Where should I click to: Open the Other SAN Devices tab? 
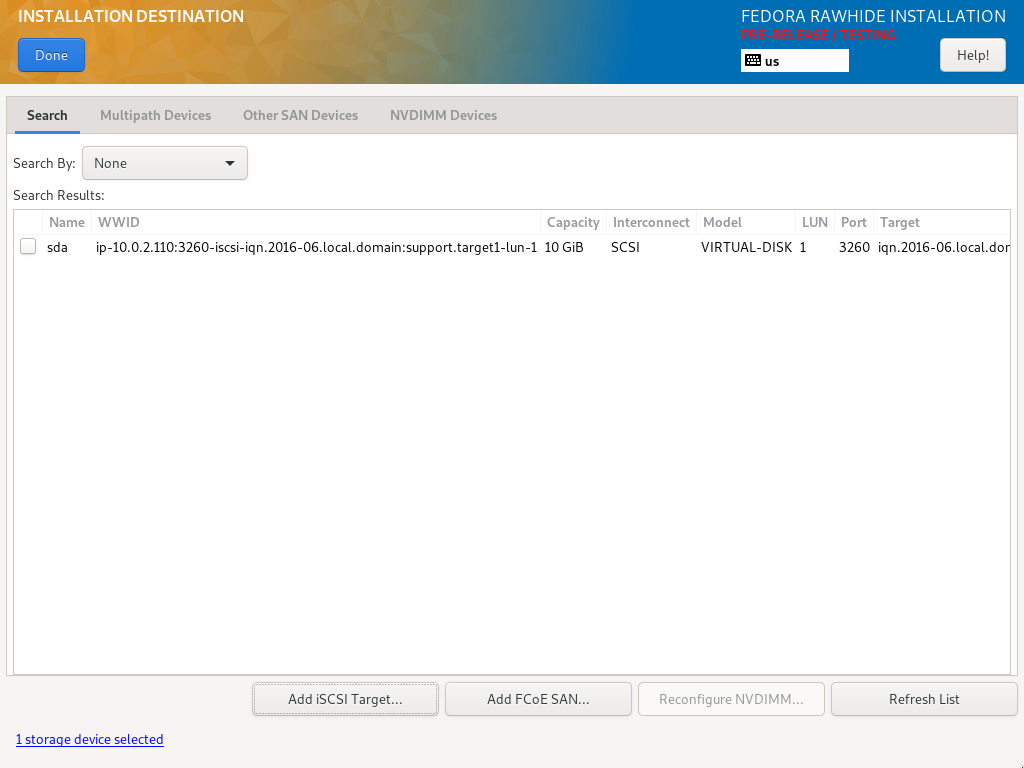300,116
